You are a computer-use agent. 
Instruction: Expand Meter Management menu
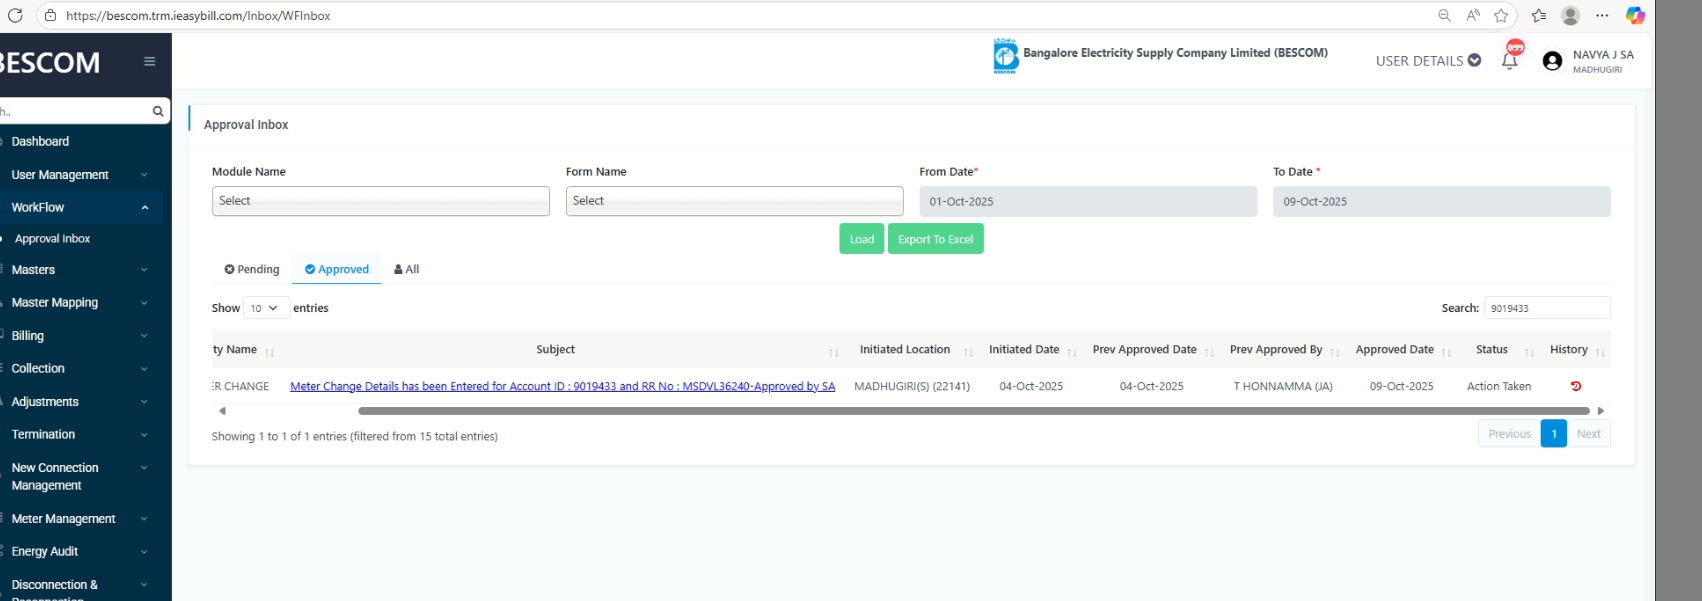tap(80, 519)
